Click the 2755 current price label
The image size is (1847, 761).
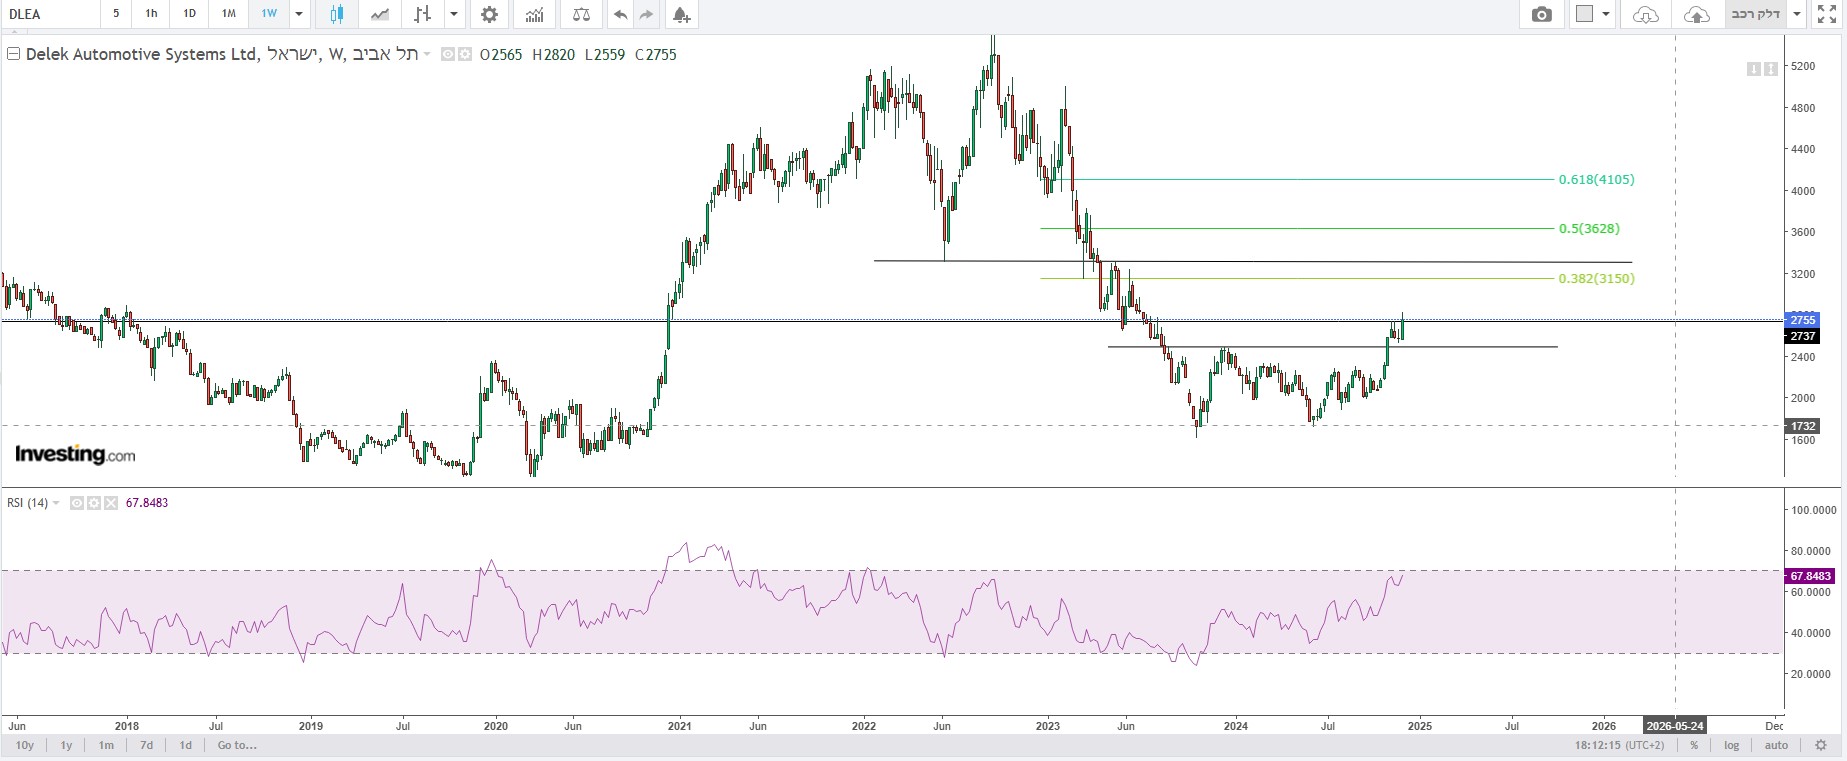tap(1802, 320)
